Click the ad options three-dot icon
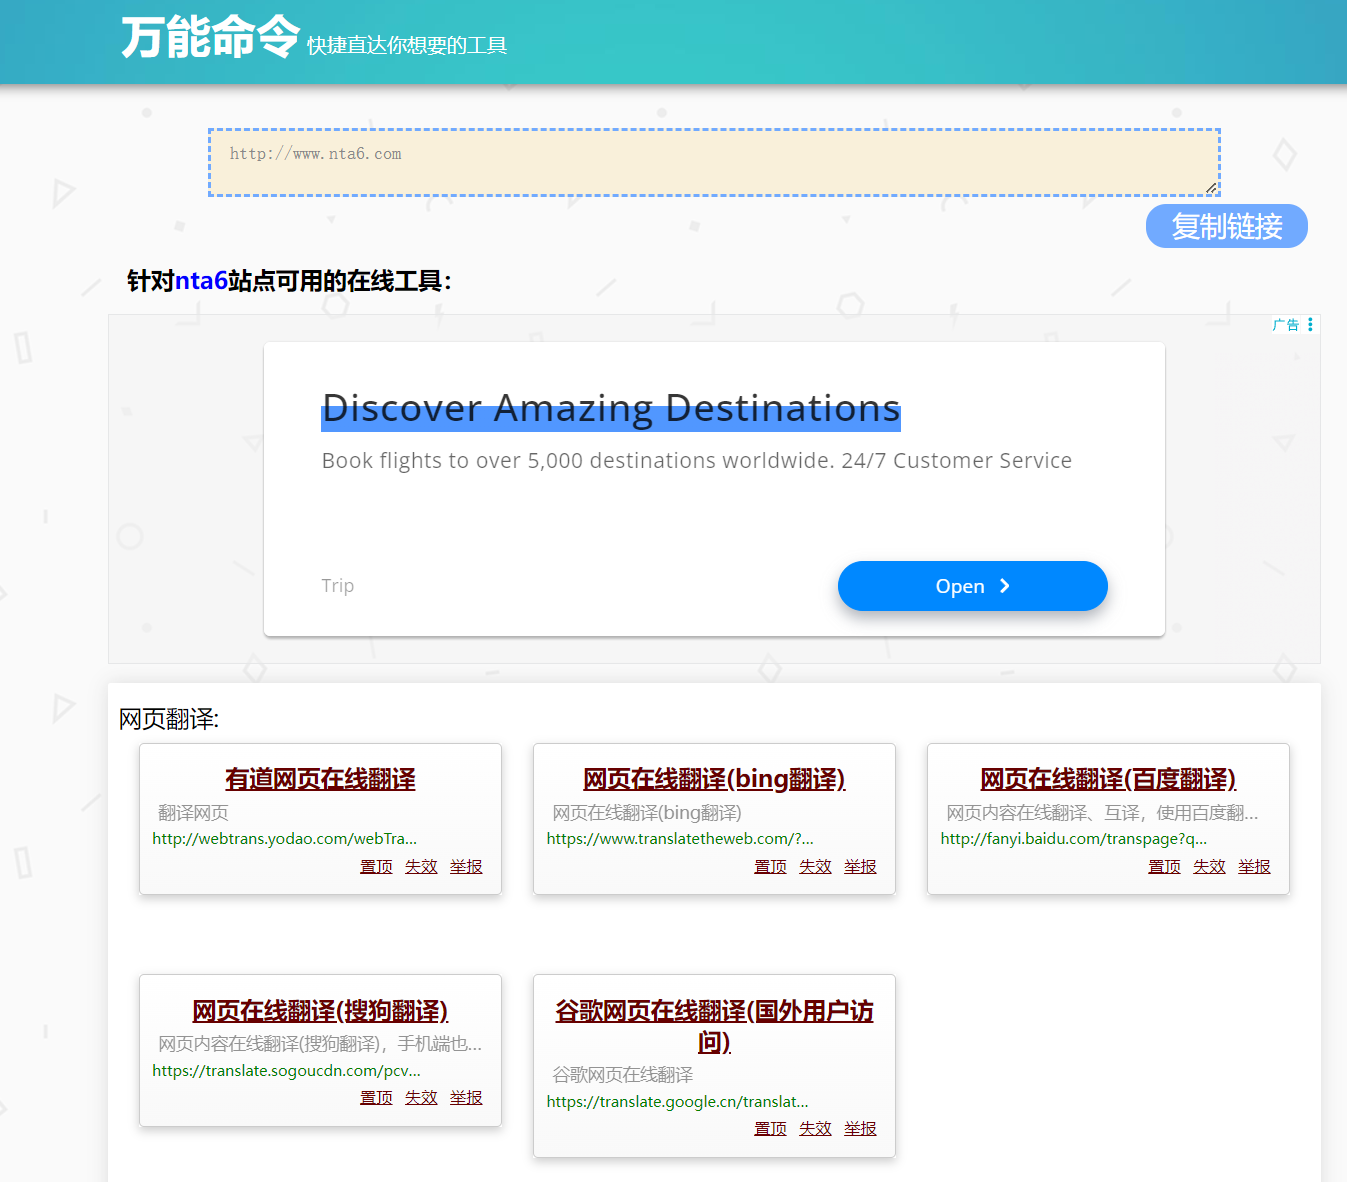The width and height of the screenshot is (1347, 1182). [1310, 325]
